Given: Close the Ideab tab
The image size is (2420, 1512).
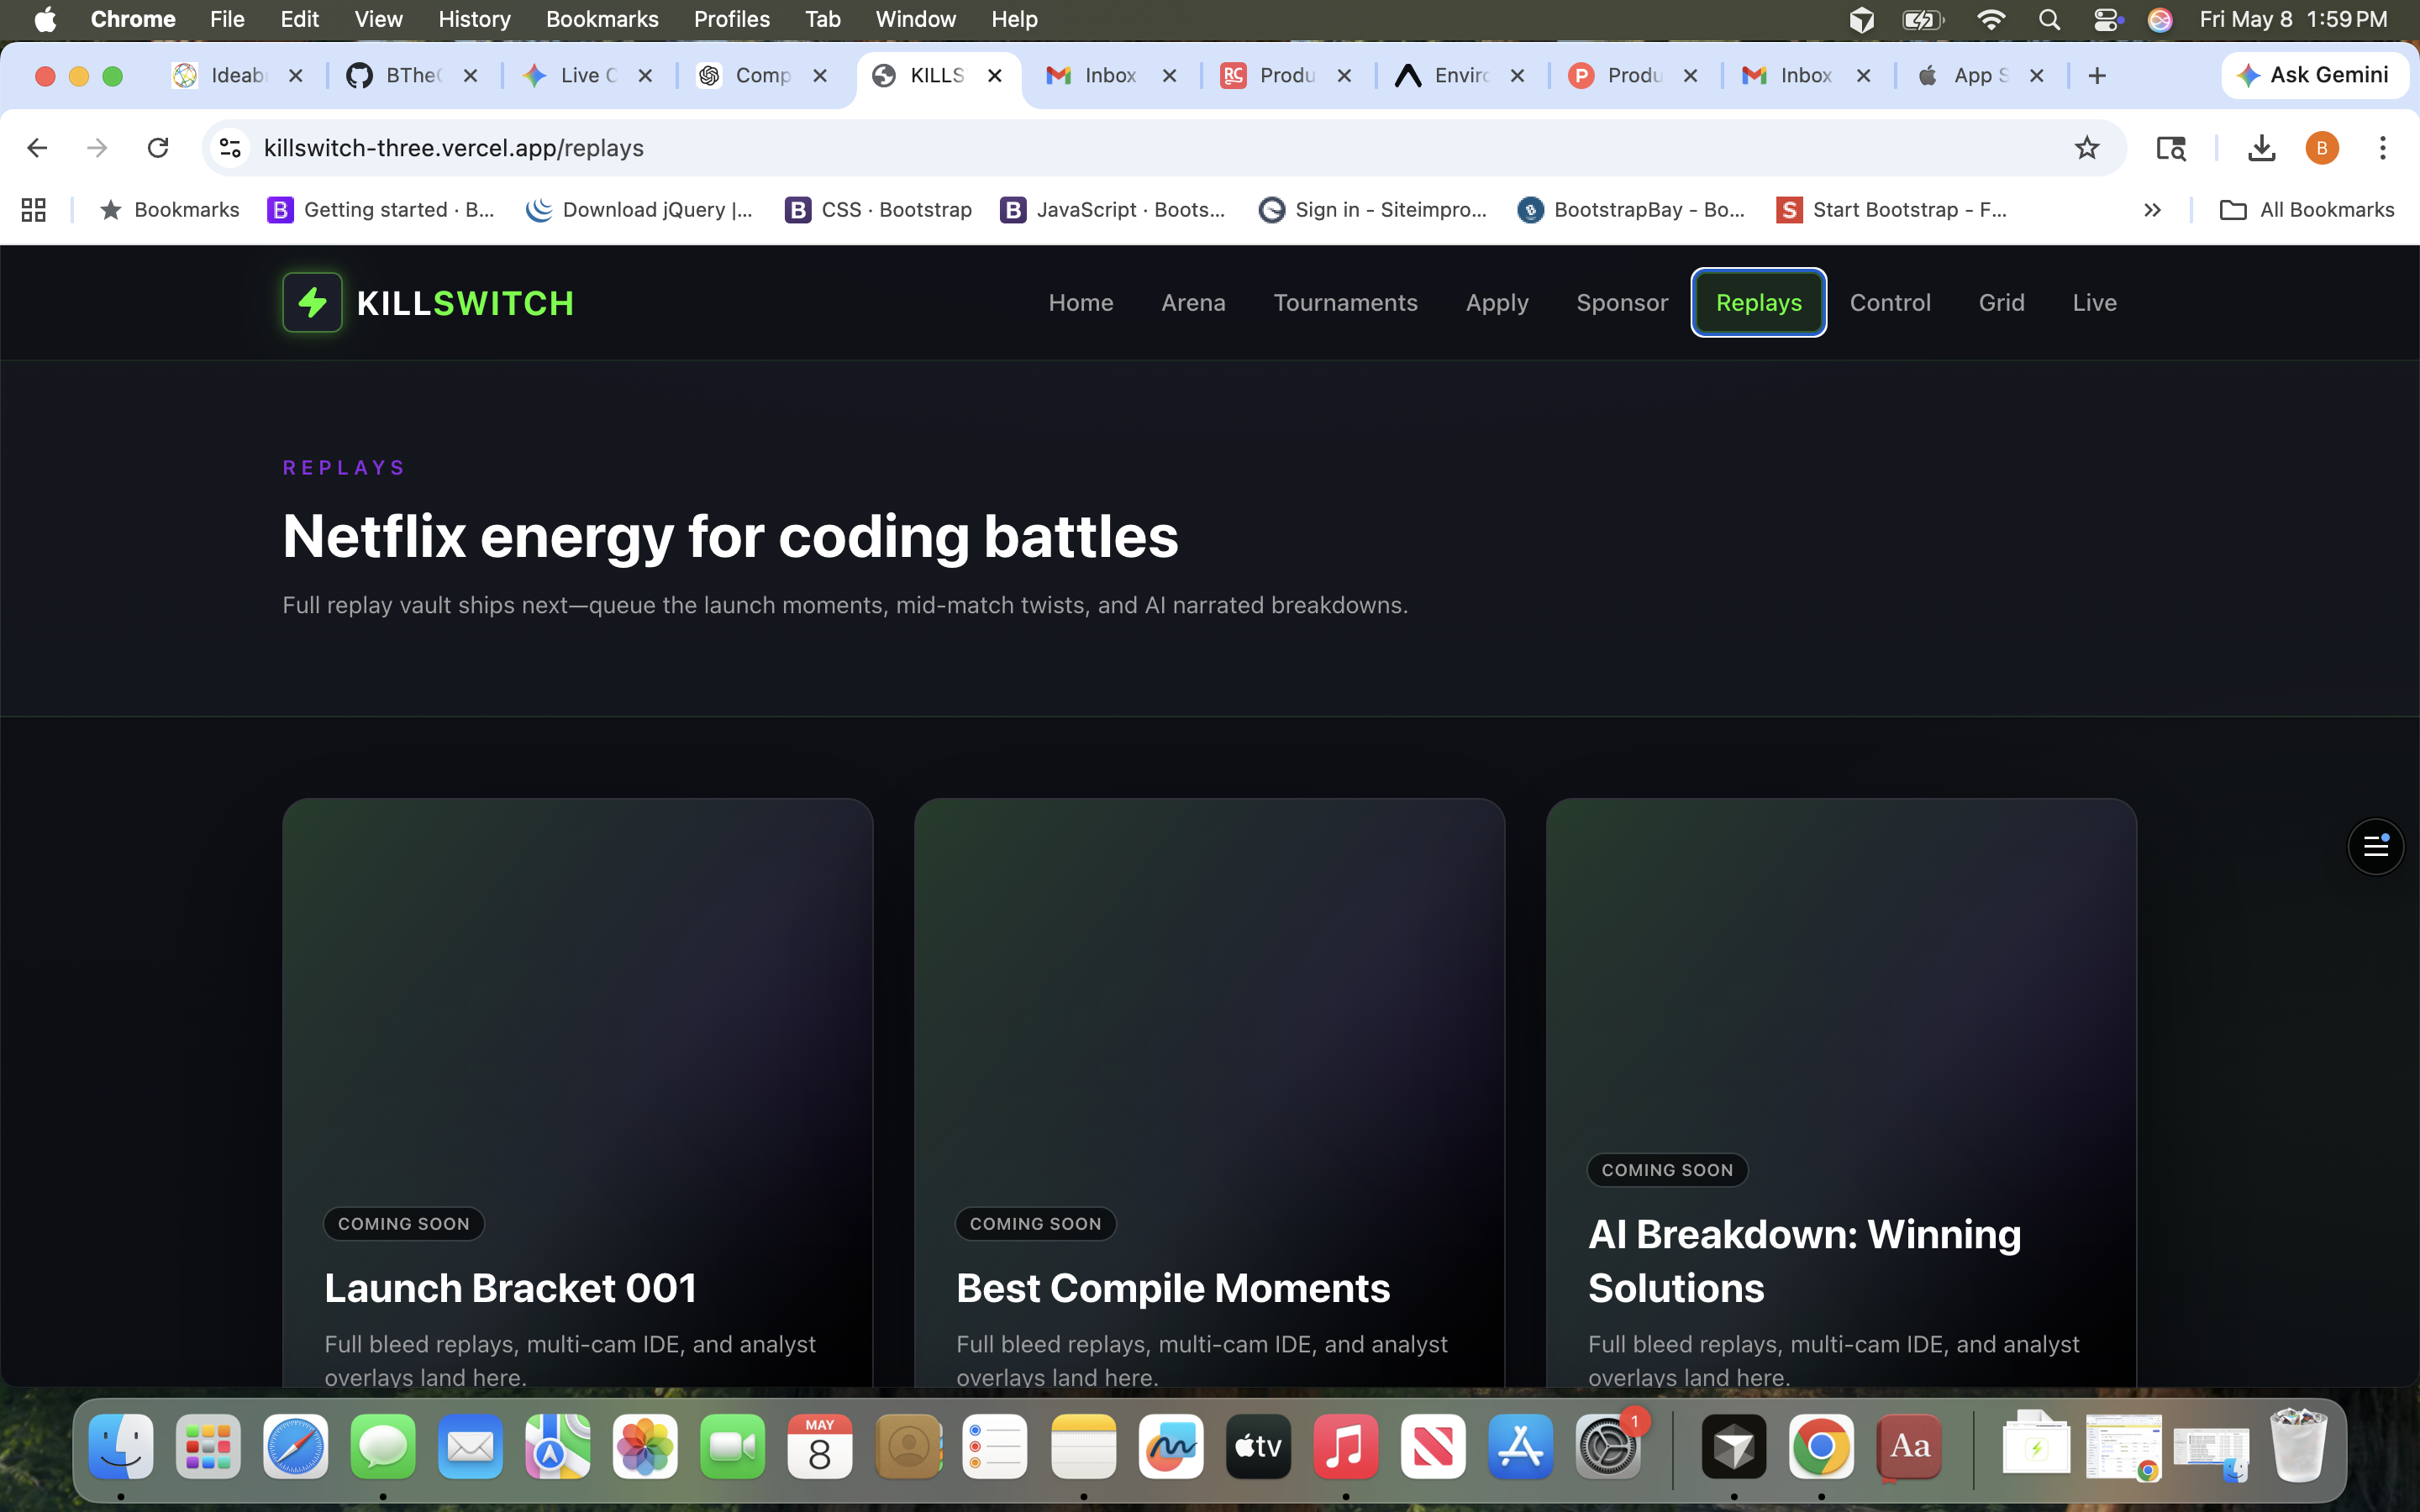Looking at the screenshot, I should pyautogui.click(x=296, y=75).
